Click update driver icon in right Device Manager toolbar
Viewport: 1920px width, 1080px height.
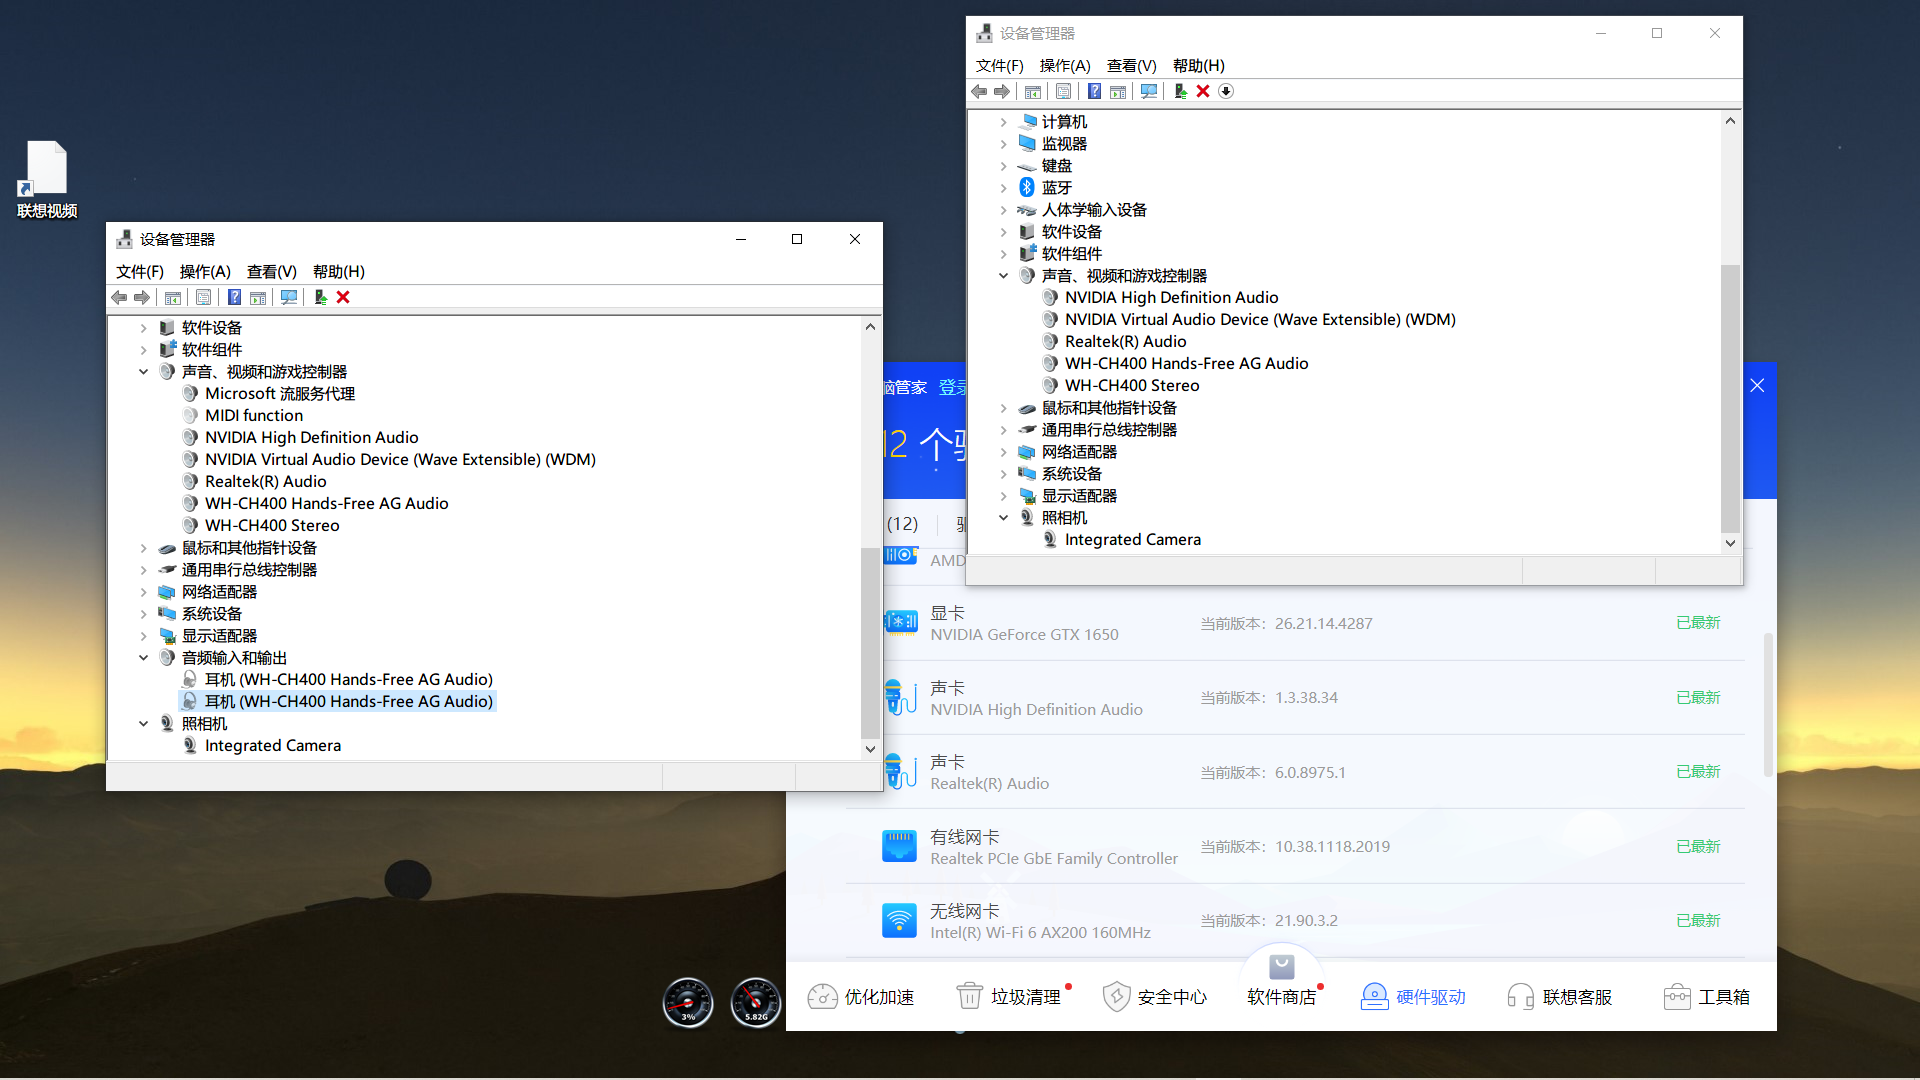coord(1180,91)
